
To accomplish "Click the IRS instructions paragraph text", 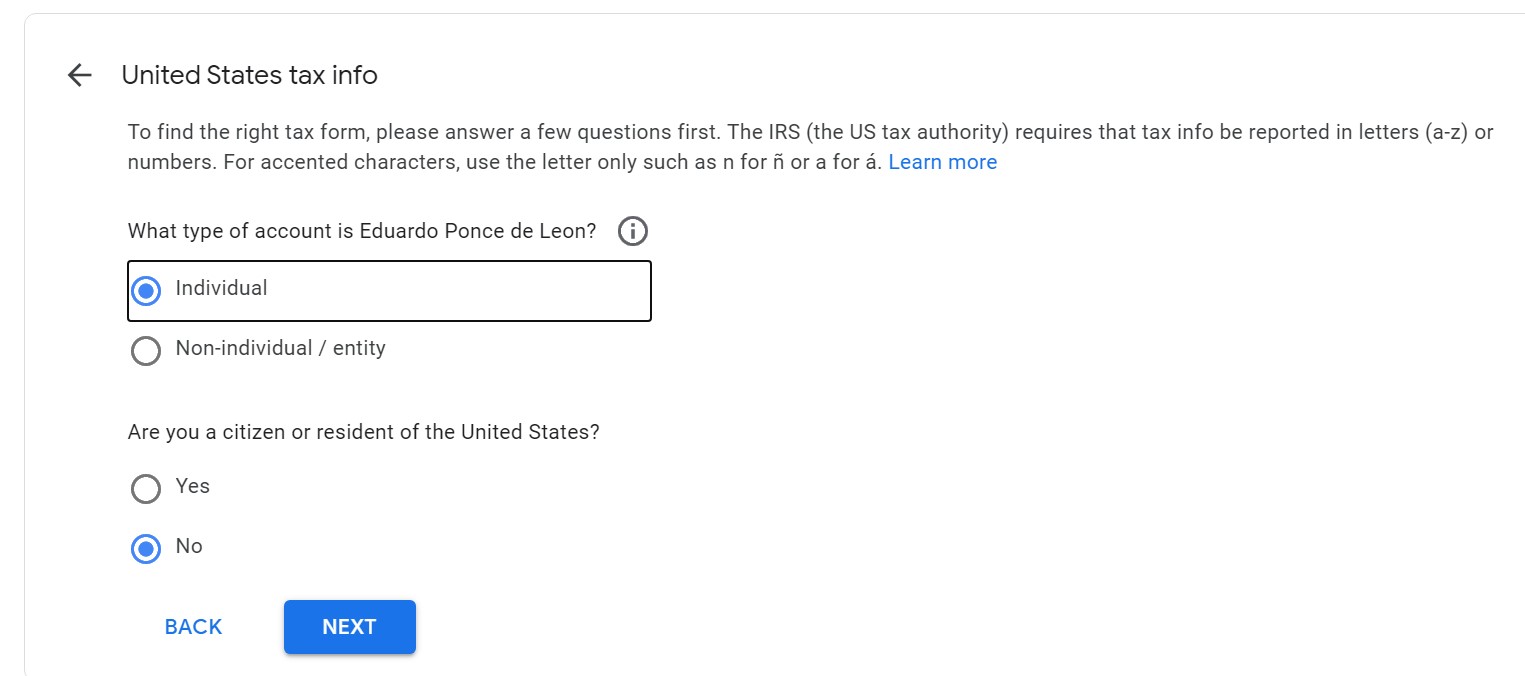I will coord(810,147).
